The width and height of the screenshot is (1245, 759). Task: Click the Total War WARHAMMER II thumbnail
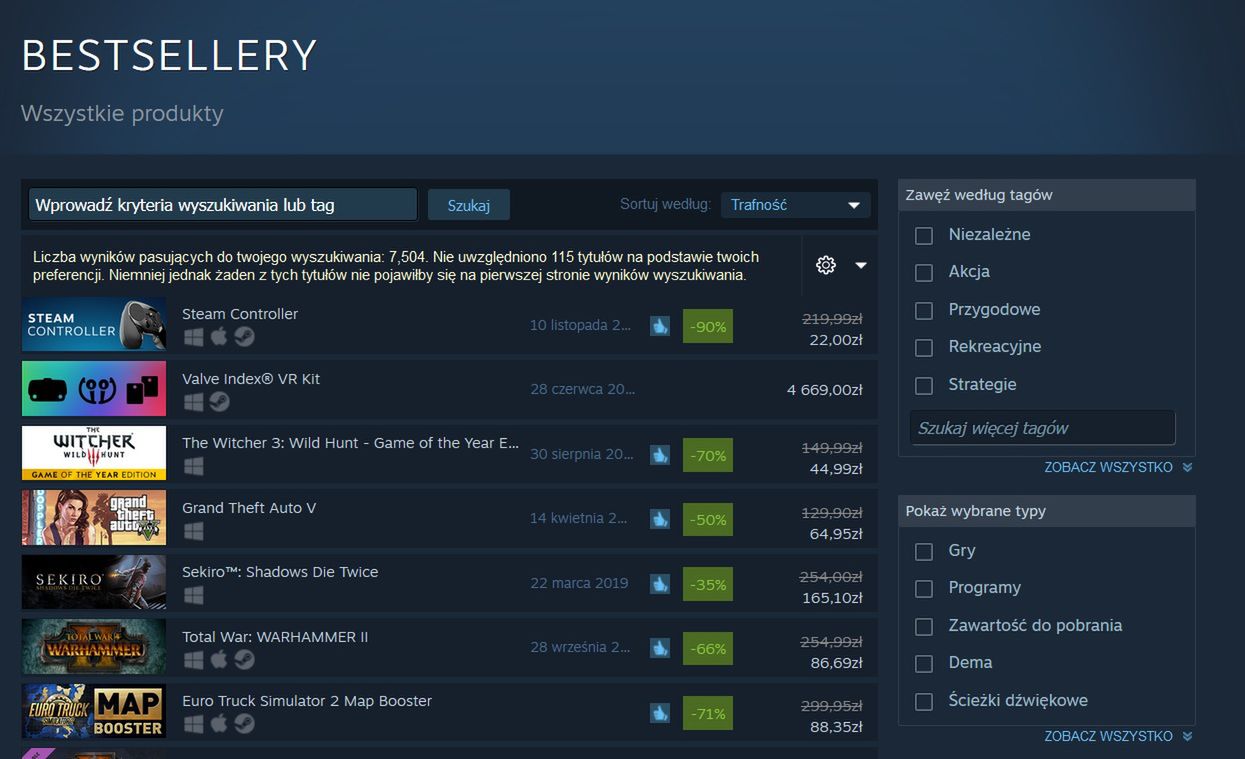[94, 647]
